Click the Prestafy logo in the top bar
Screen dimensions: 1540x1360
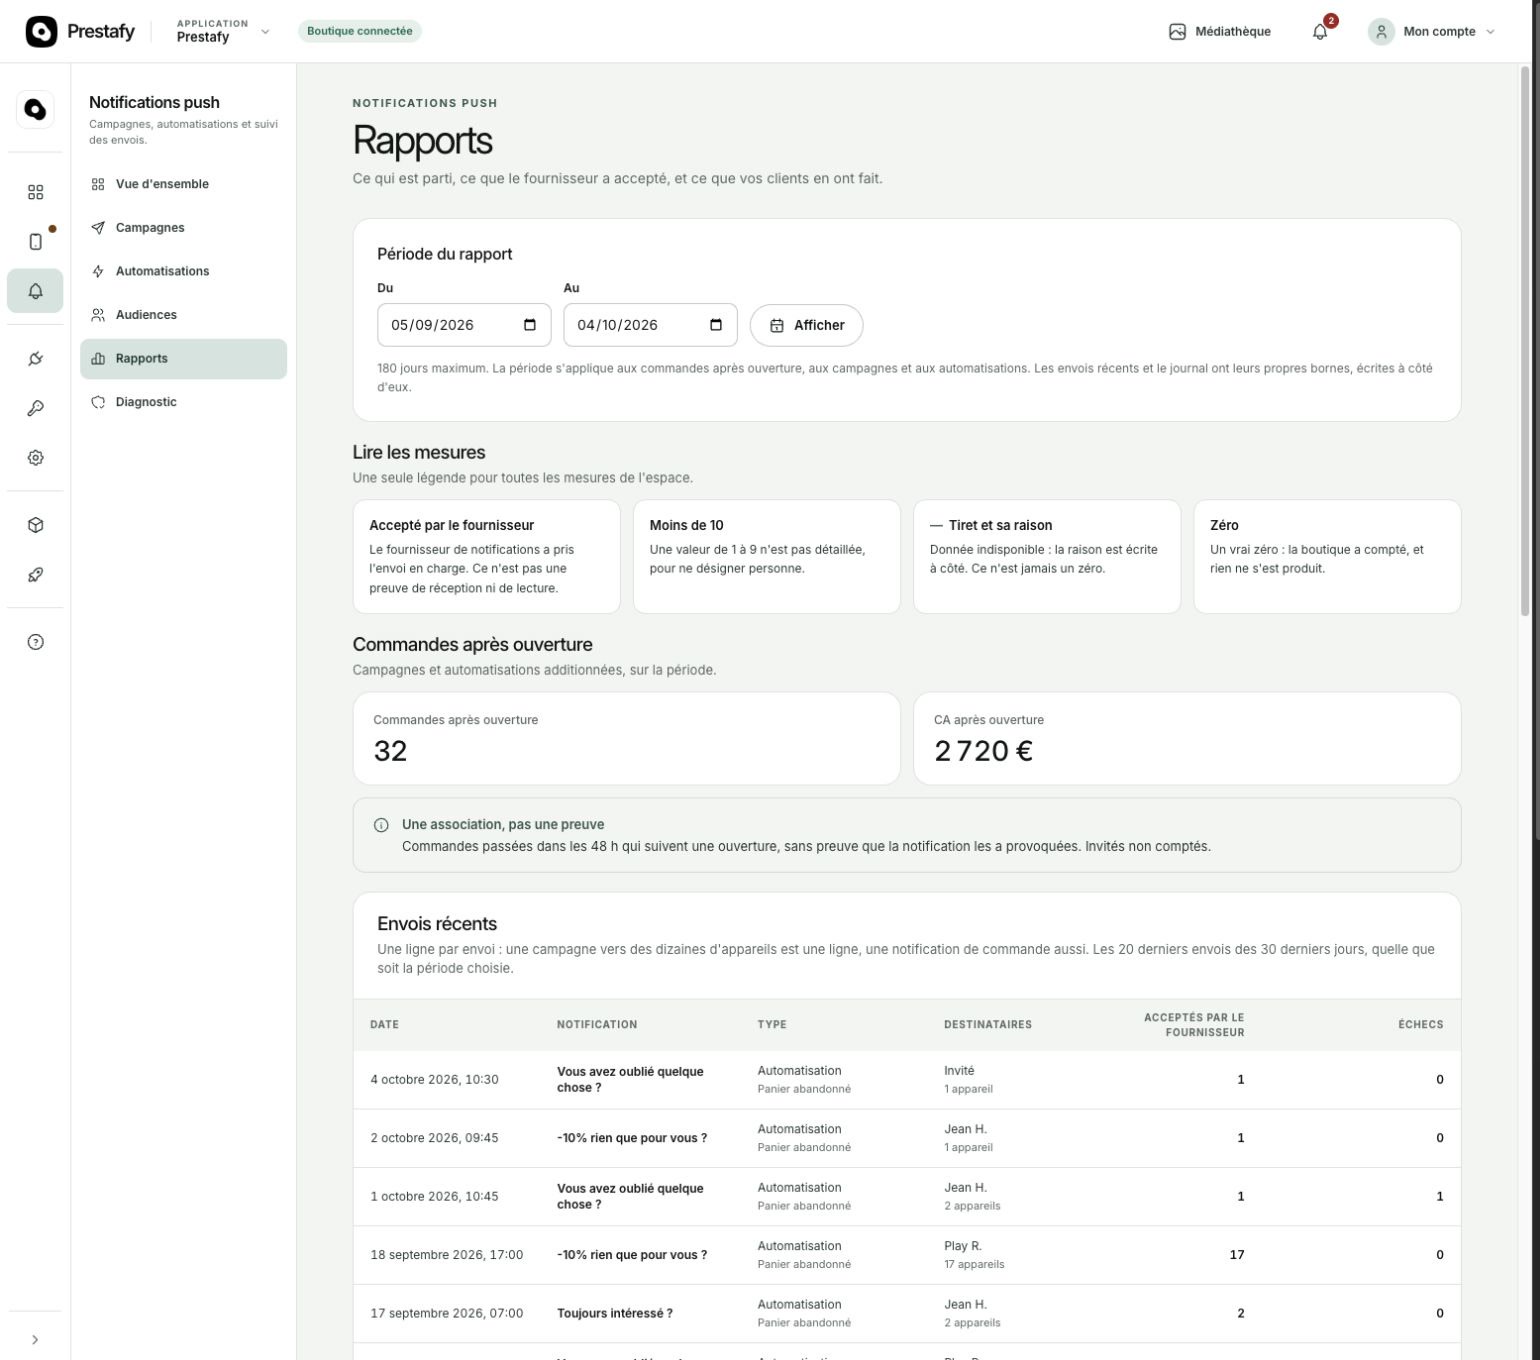click(x=80, y=31)
